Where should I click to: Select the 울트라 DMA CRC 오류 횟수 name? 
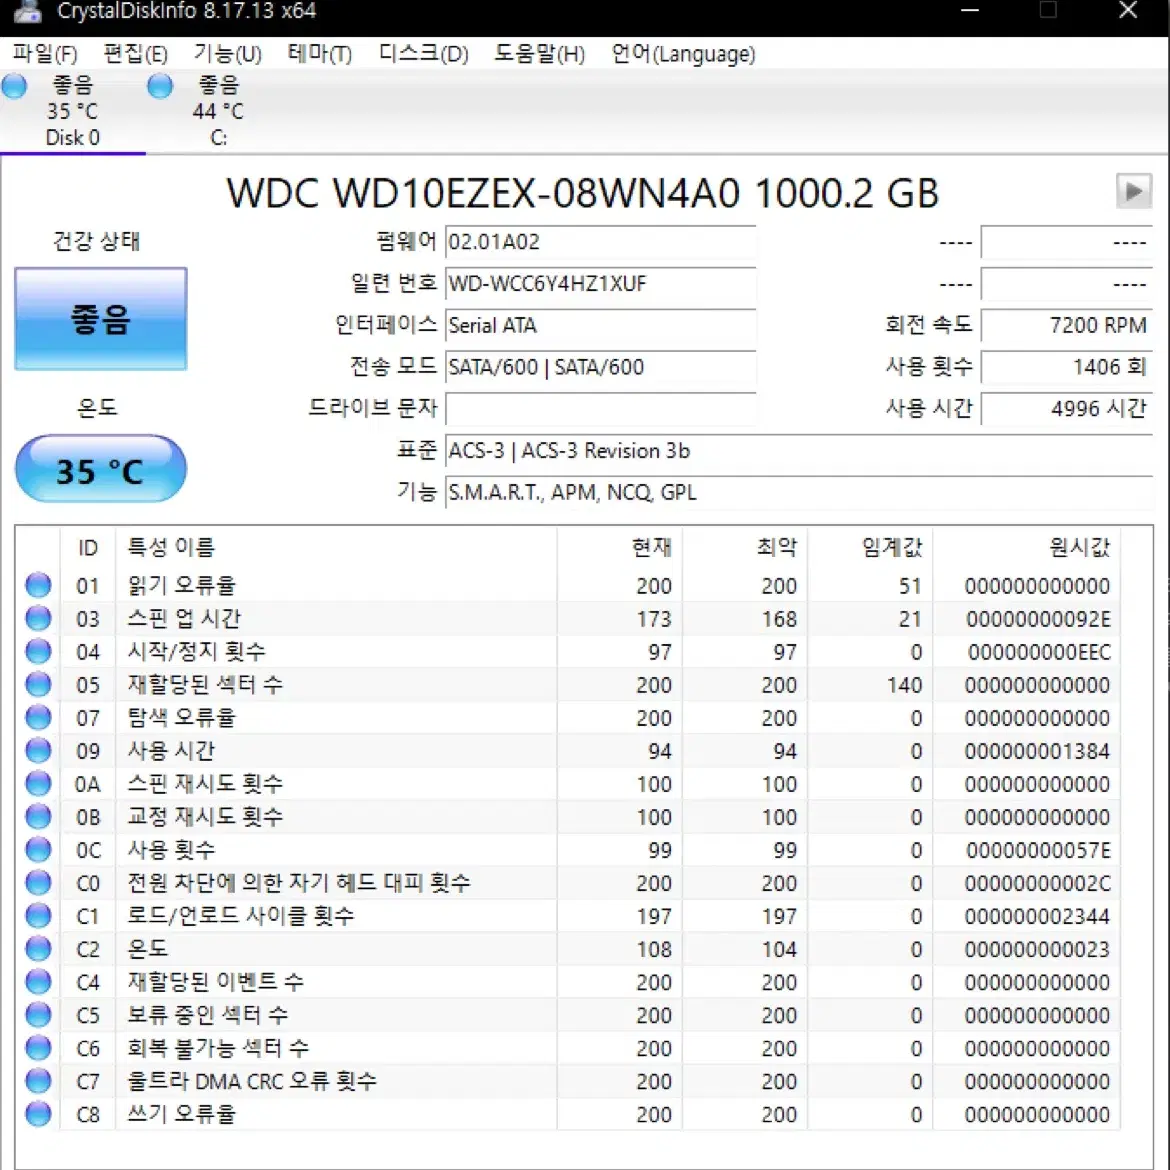(251, 1080)
